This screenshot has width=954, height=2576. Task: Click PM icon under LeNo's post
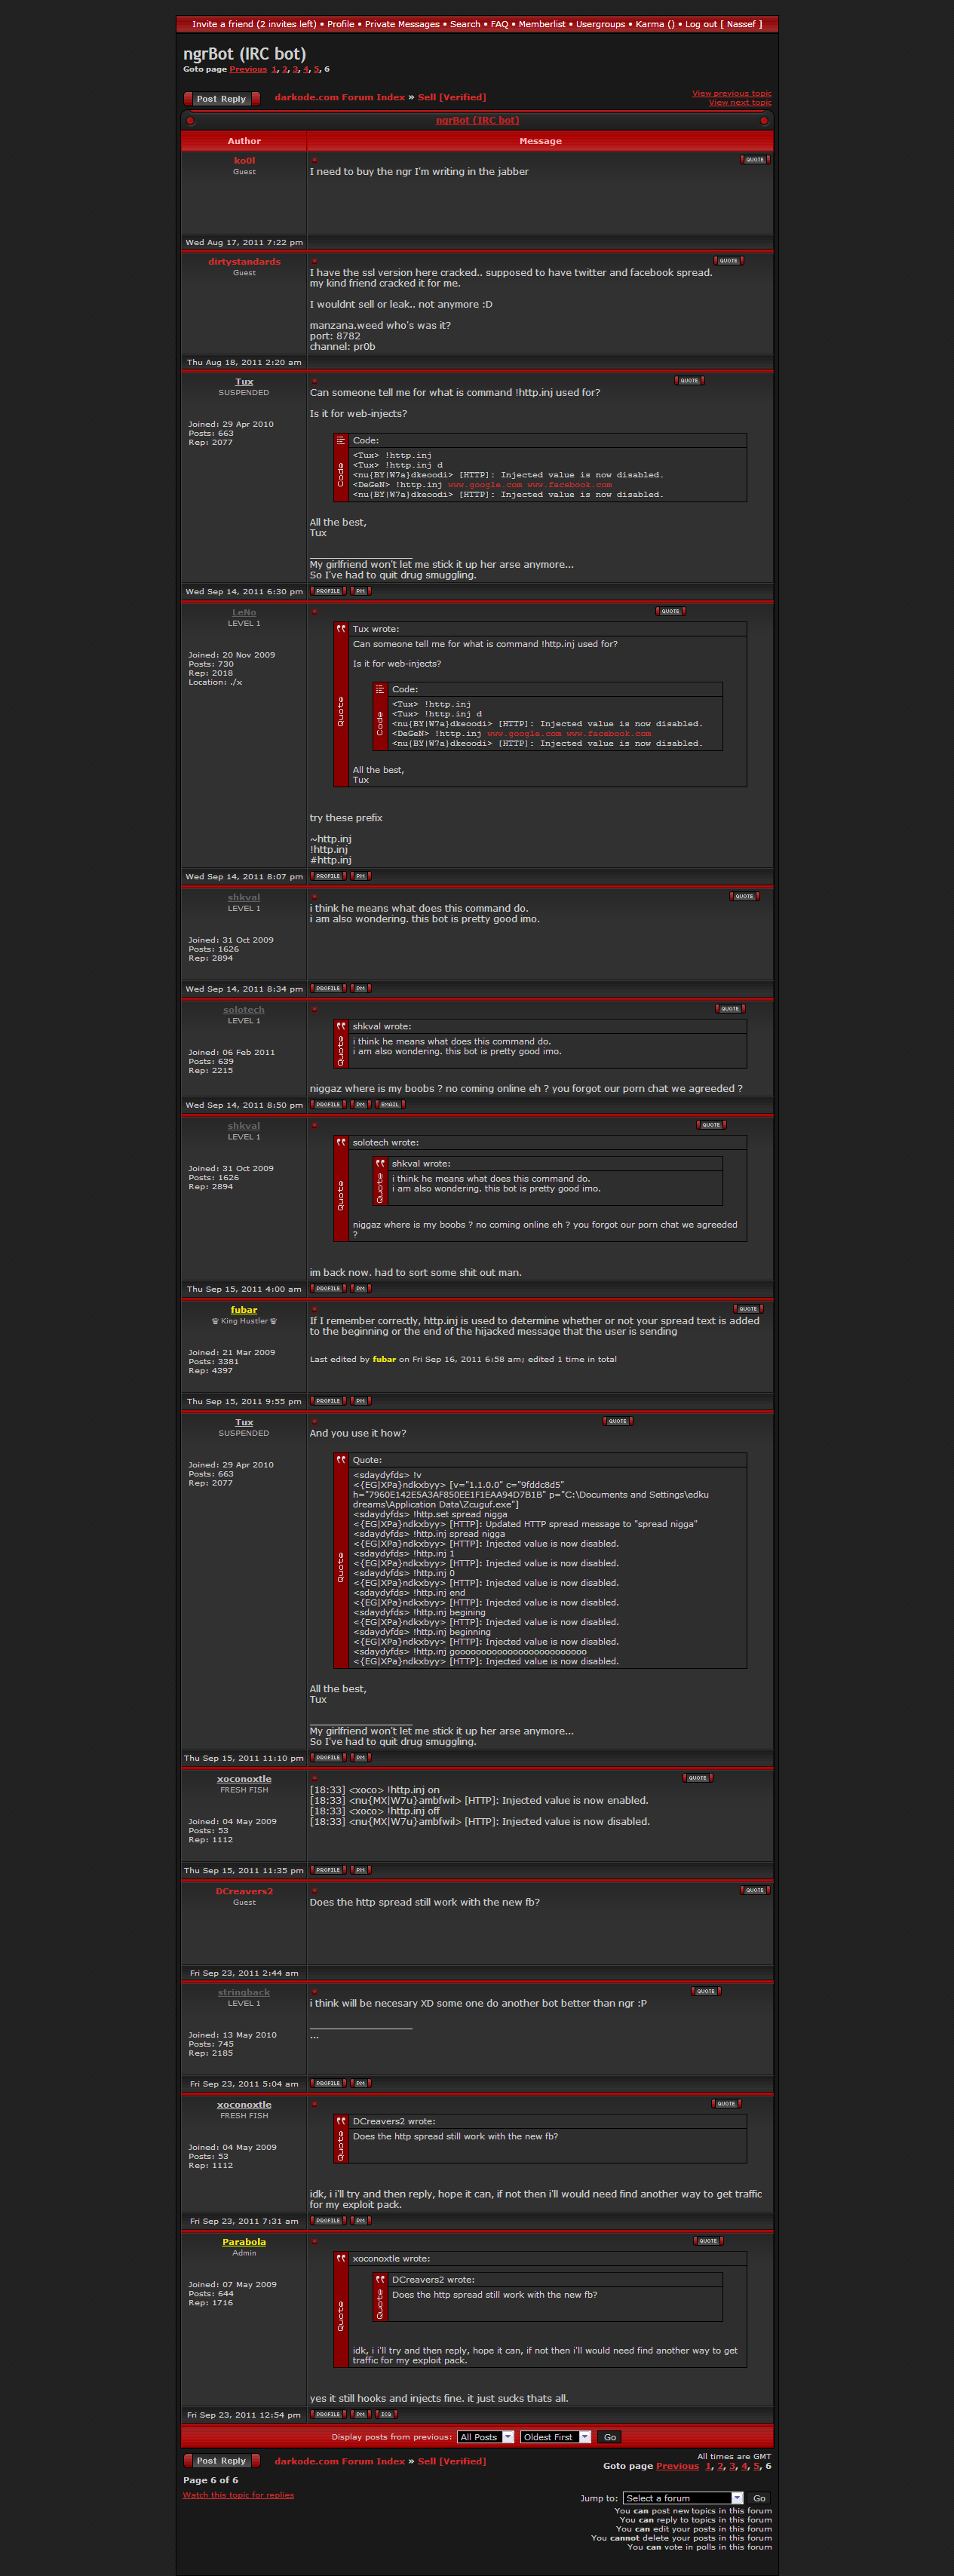[x=361, y=876]
